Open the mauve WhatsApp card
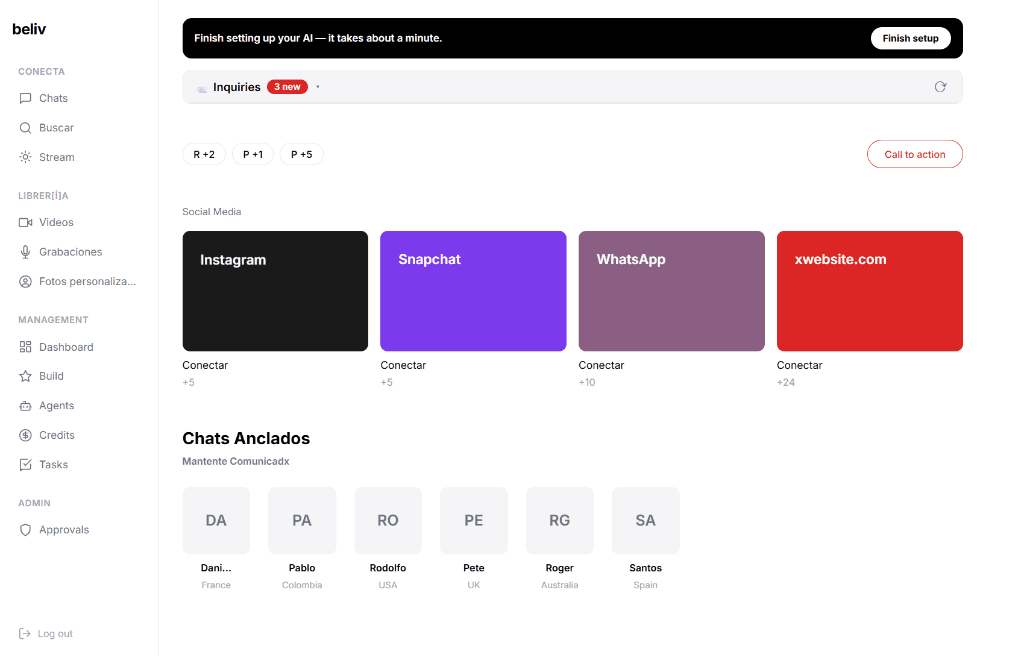Screen dimensions: 1024x656 [671, 291]
